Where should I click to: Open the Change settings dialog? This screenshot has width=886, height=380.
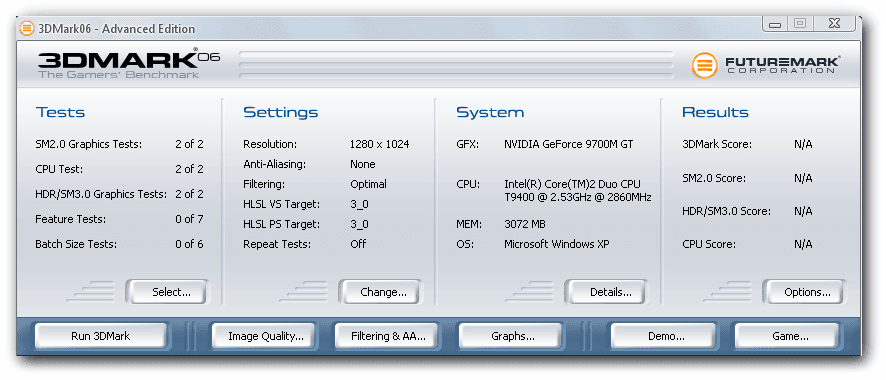(x=380, y=292)
